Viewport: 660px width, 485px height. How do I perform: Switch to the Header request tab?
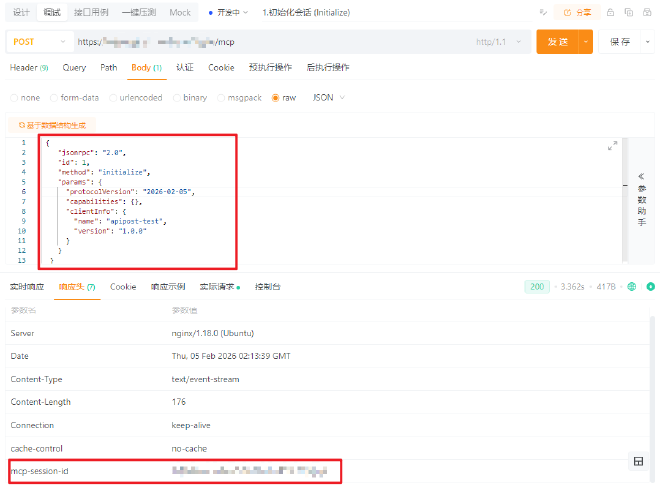(x=29, y=68)
